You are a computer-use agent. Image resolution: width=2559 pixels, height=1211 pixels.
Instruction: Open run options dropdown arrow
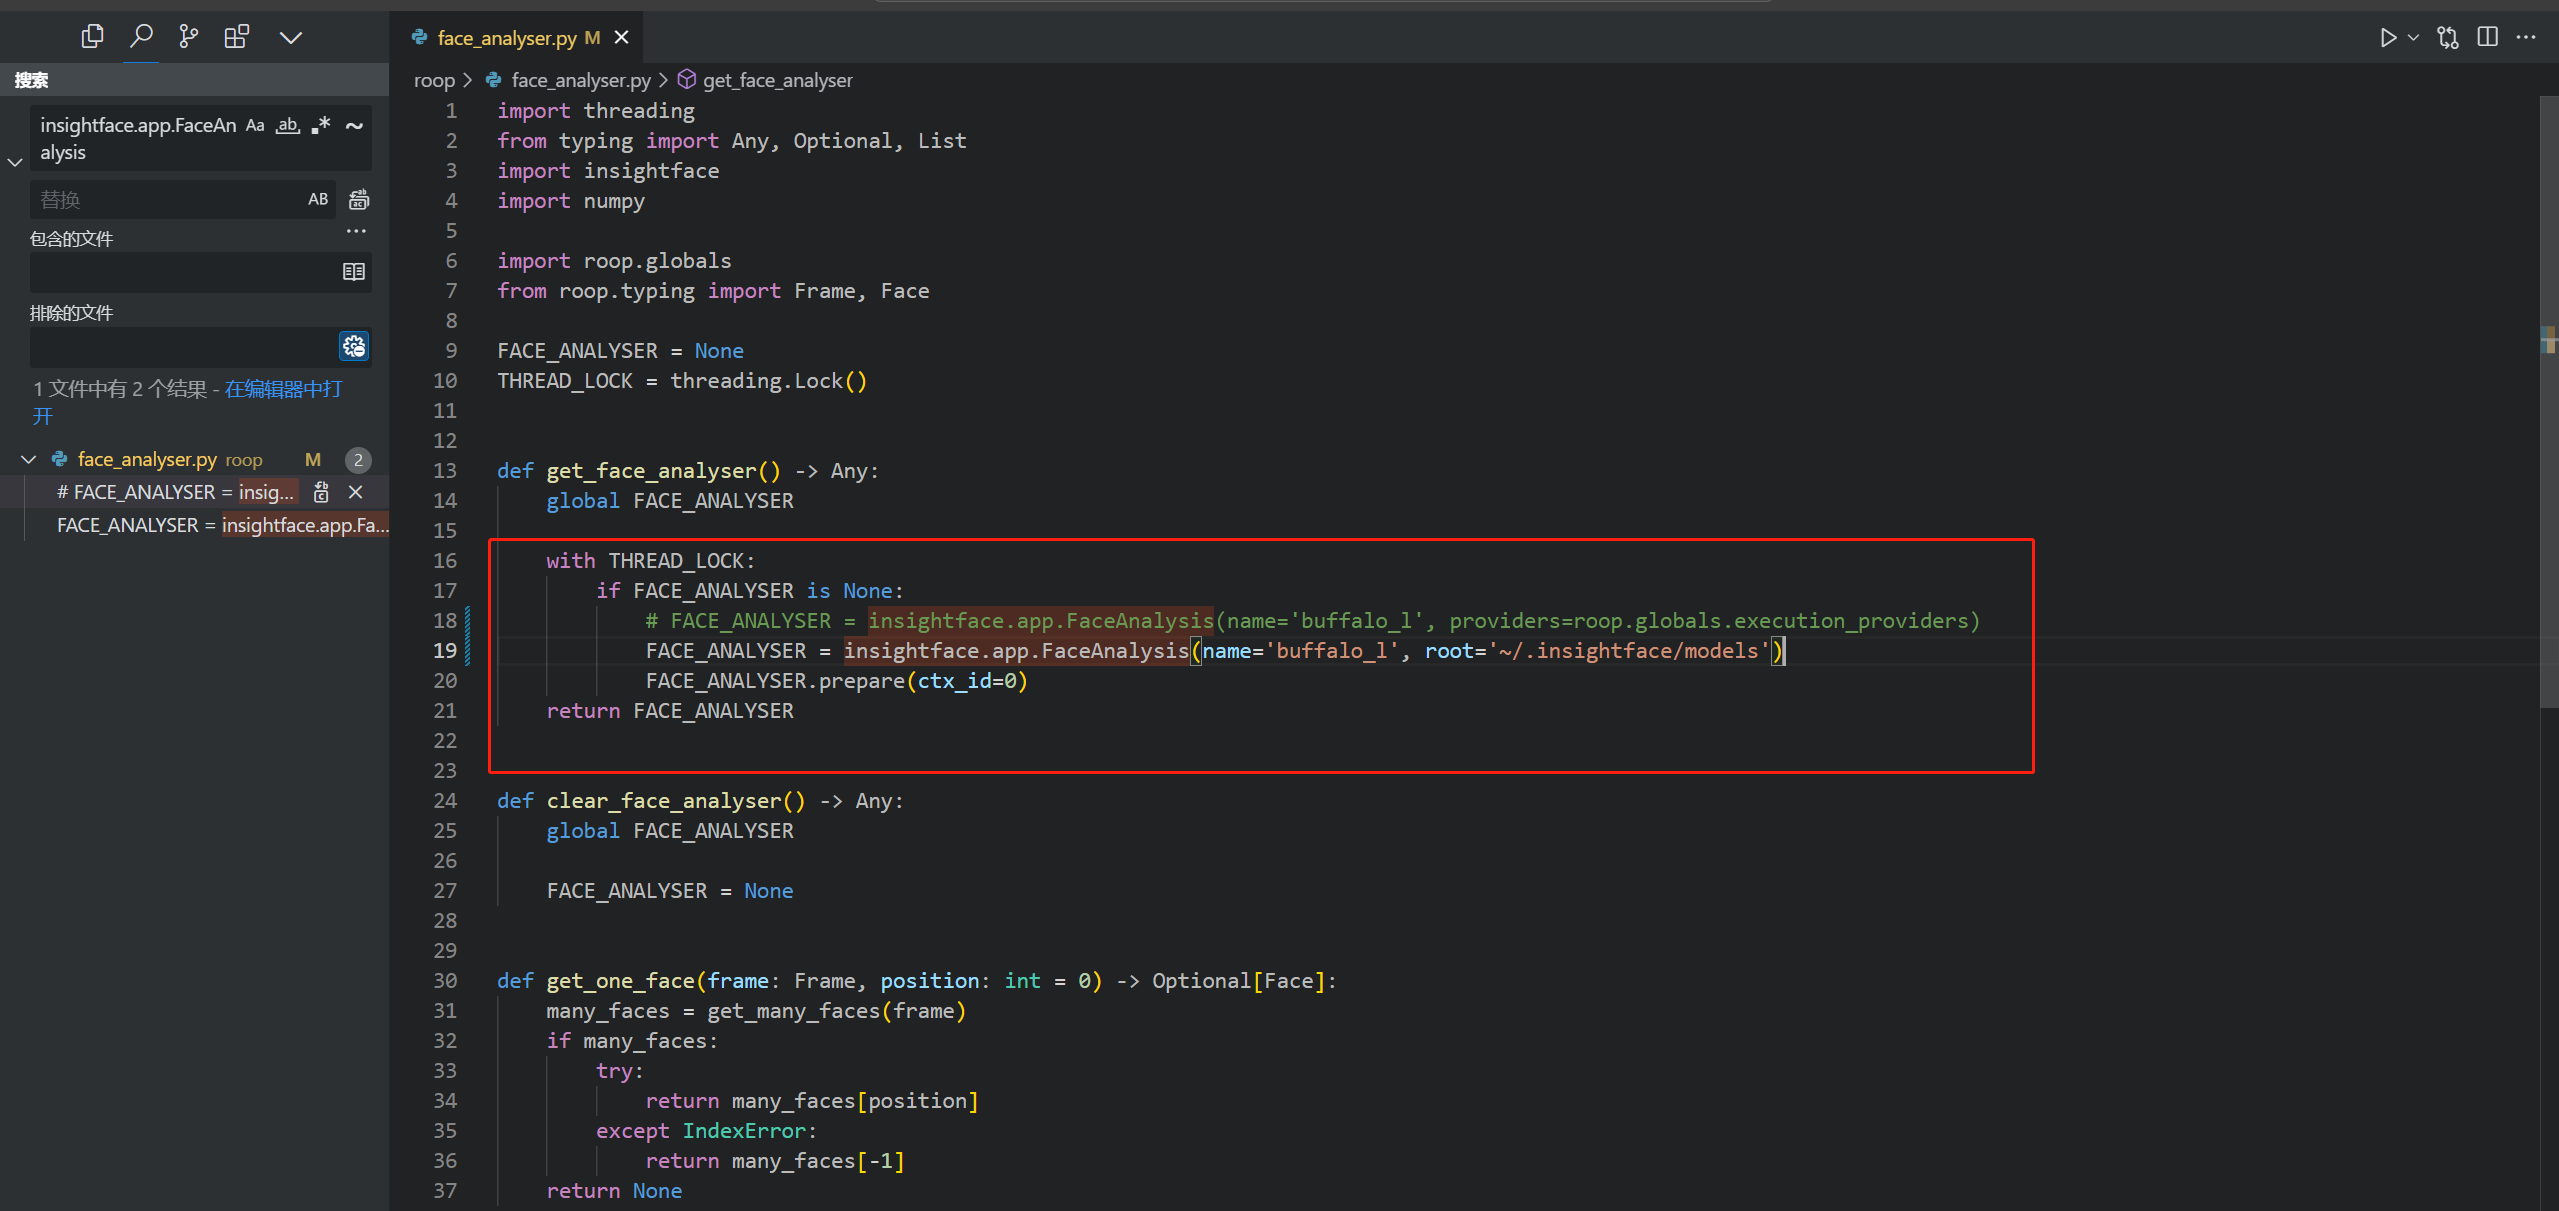pyautogui.click(x=2413, y=38)
